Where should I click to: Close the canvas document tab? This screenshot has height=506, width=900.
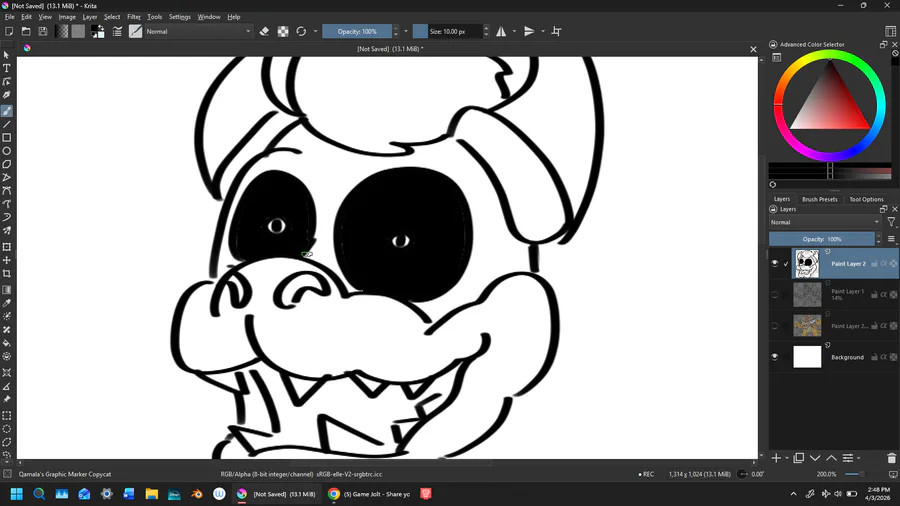pyautogui.click(x=753, y=49)
